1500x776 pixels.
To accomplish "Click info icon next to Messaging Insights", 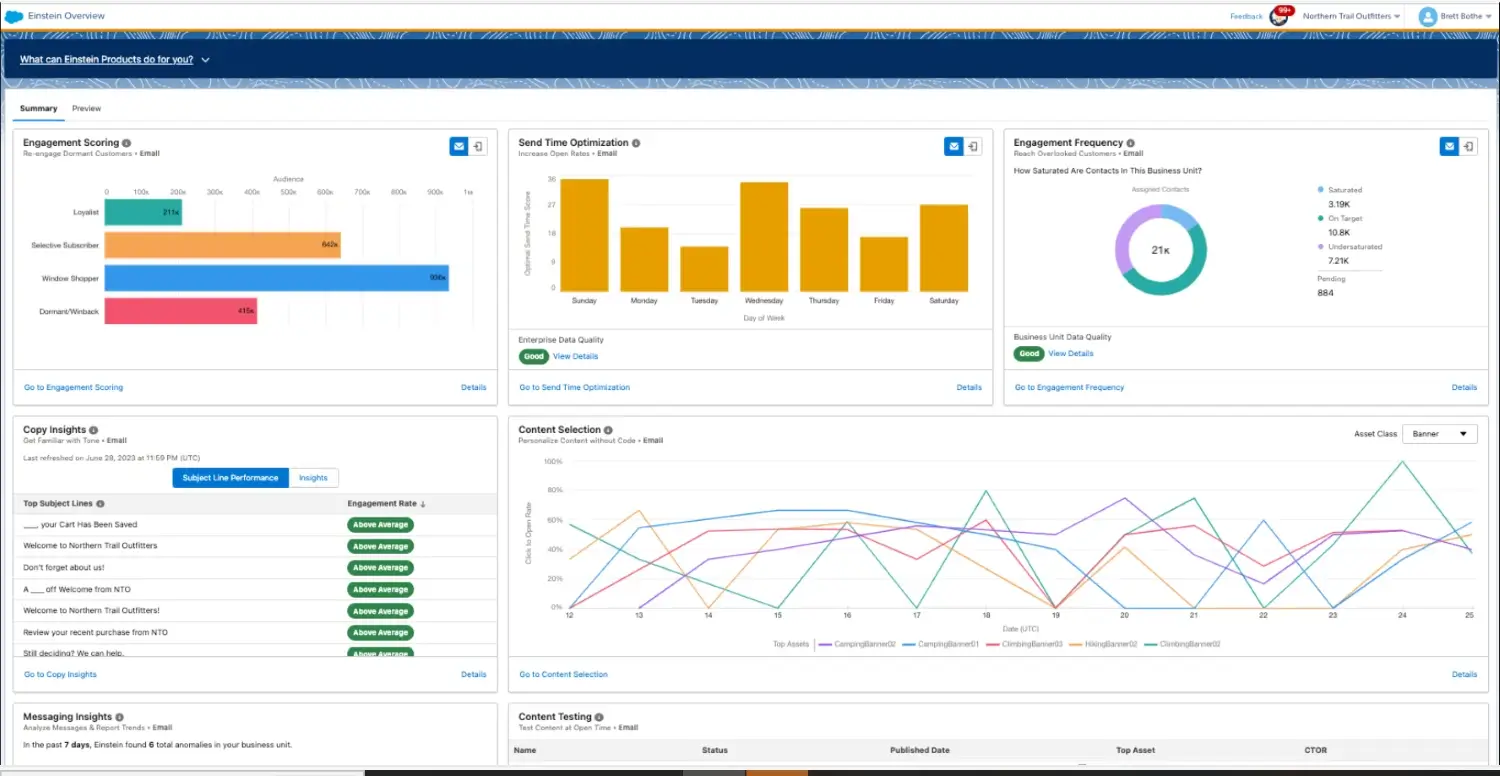I will tap(120, 717).
